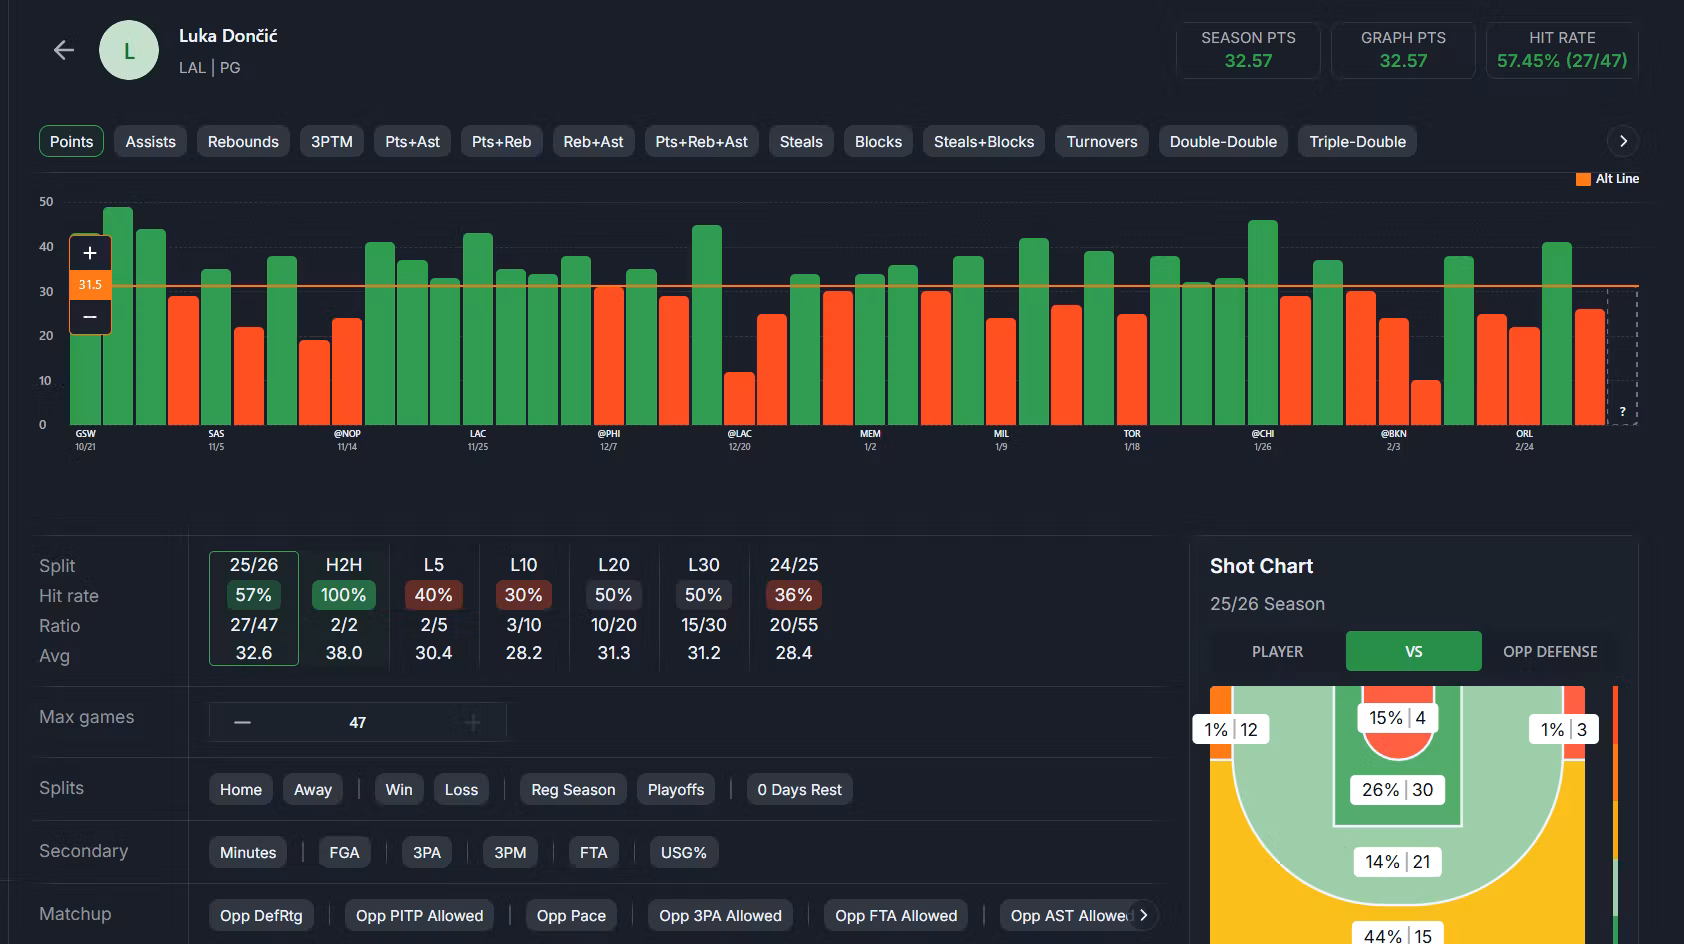Screen dimensions: 1684x944
Task: Increase max games with plus icon
Action: click(x=473, y=722)
